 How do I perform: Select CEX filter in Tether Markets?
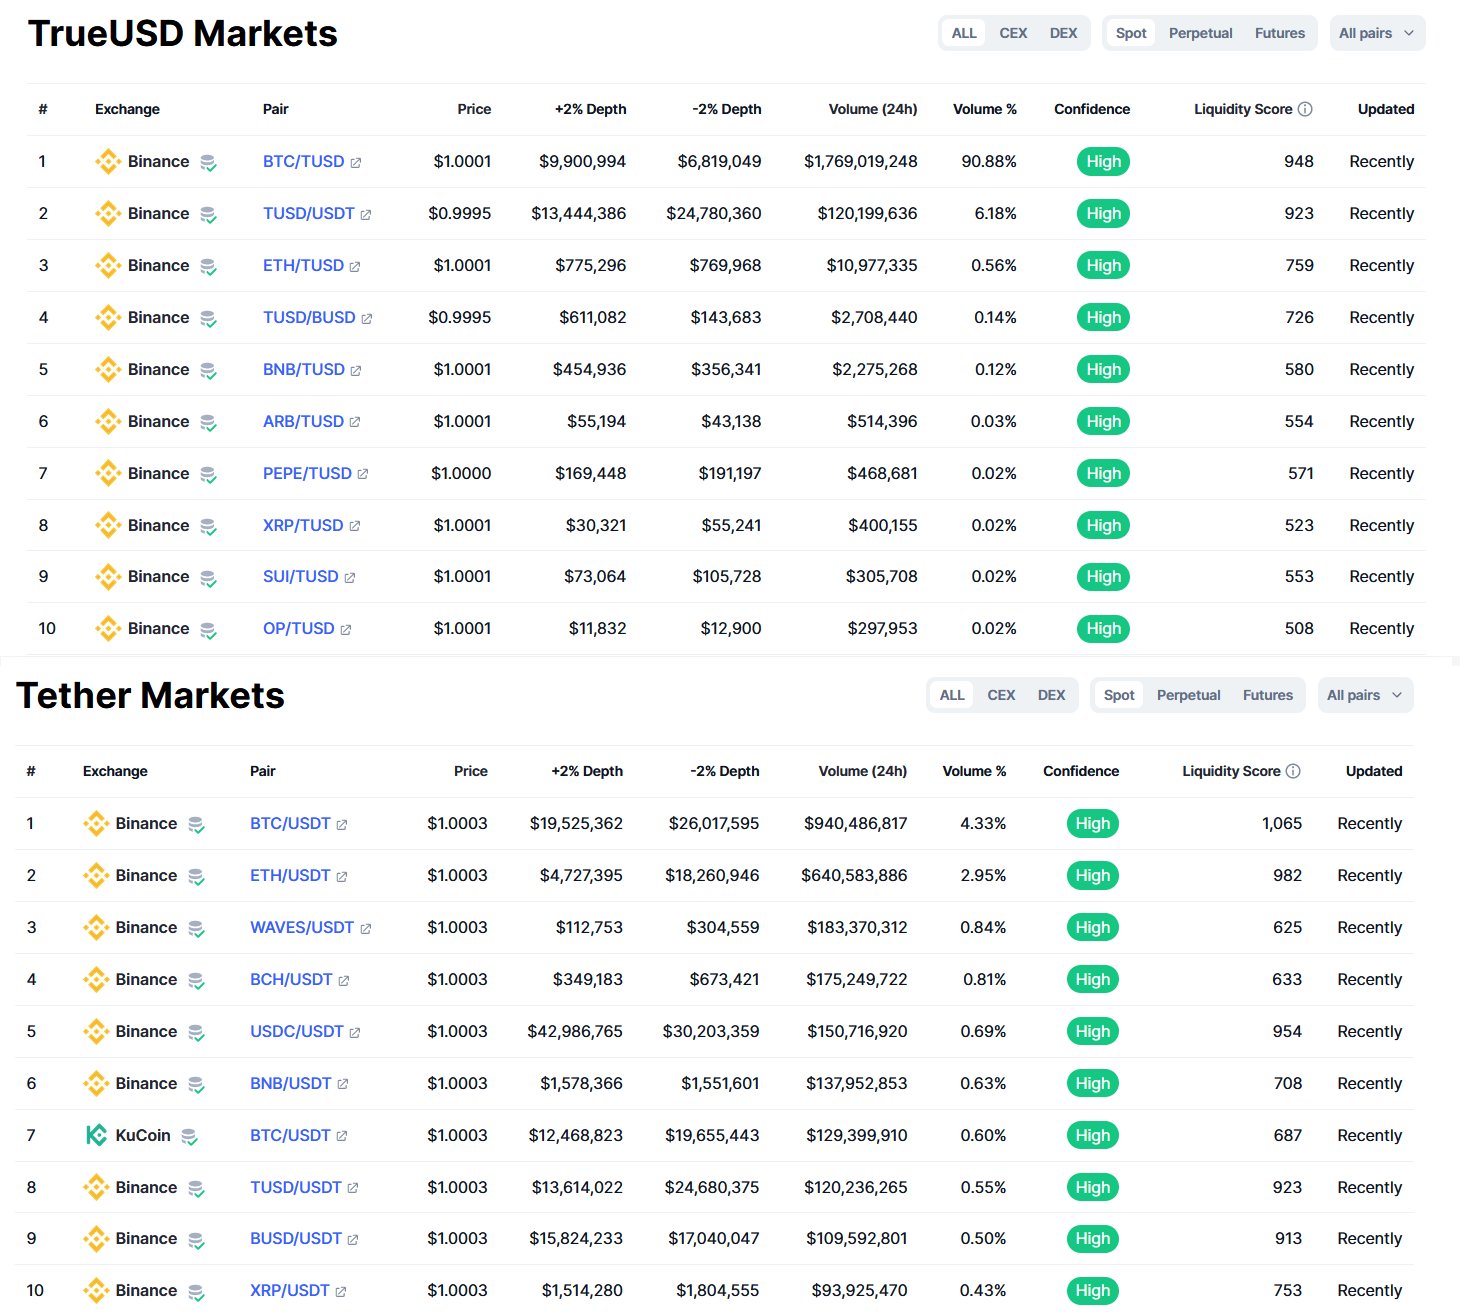tap(1001, 695)
